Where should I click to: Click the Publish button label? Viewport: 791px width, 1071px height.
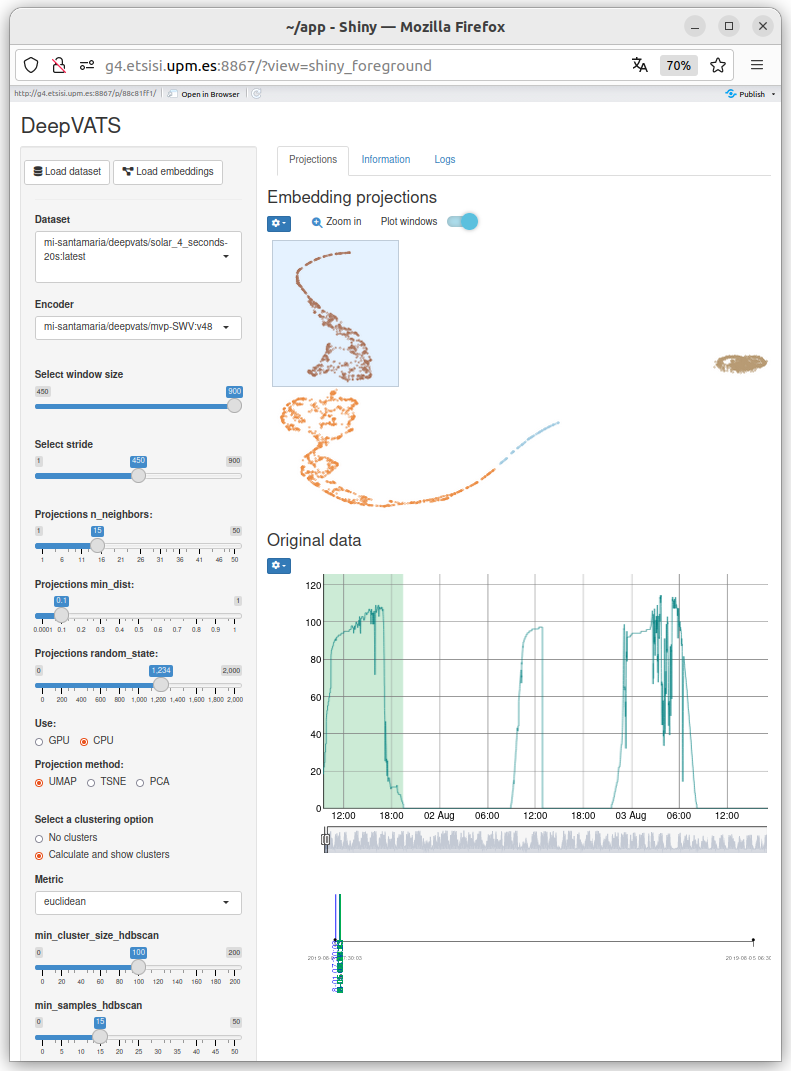click(752, 94)
